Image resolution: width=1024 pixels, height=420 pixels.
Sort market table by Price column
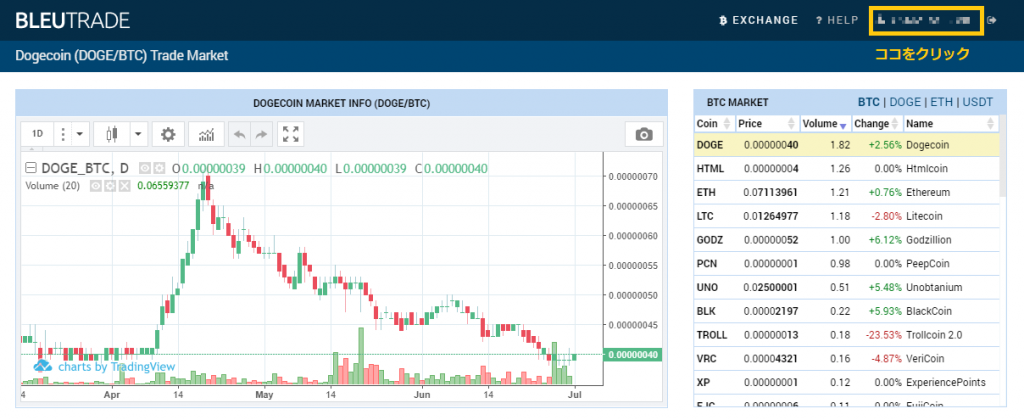(x=767, y=123)
